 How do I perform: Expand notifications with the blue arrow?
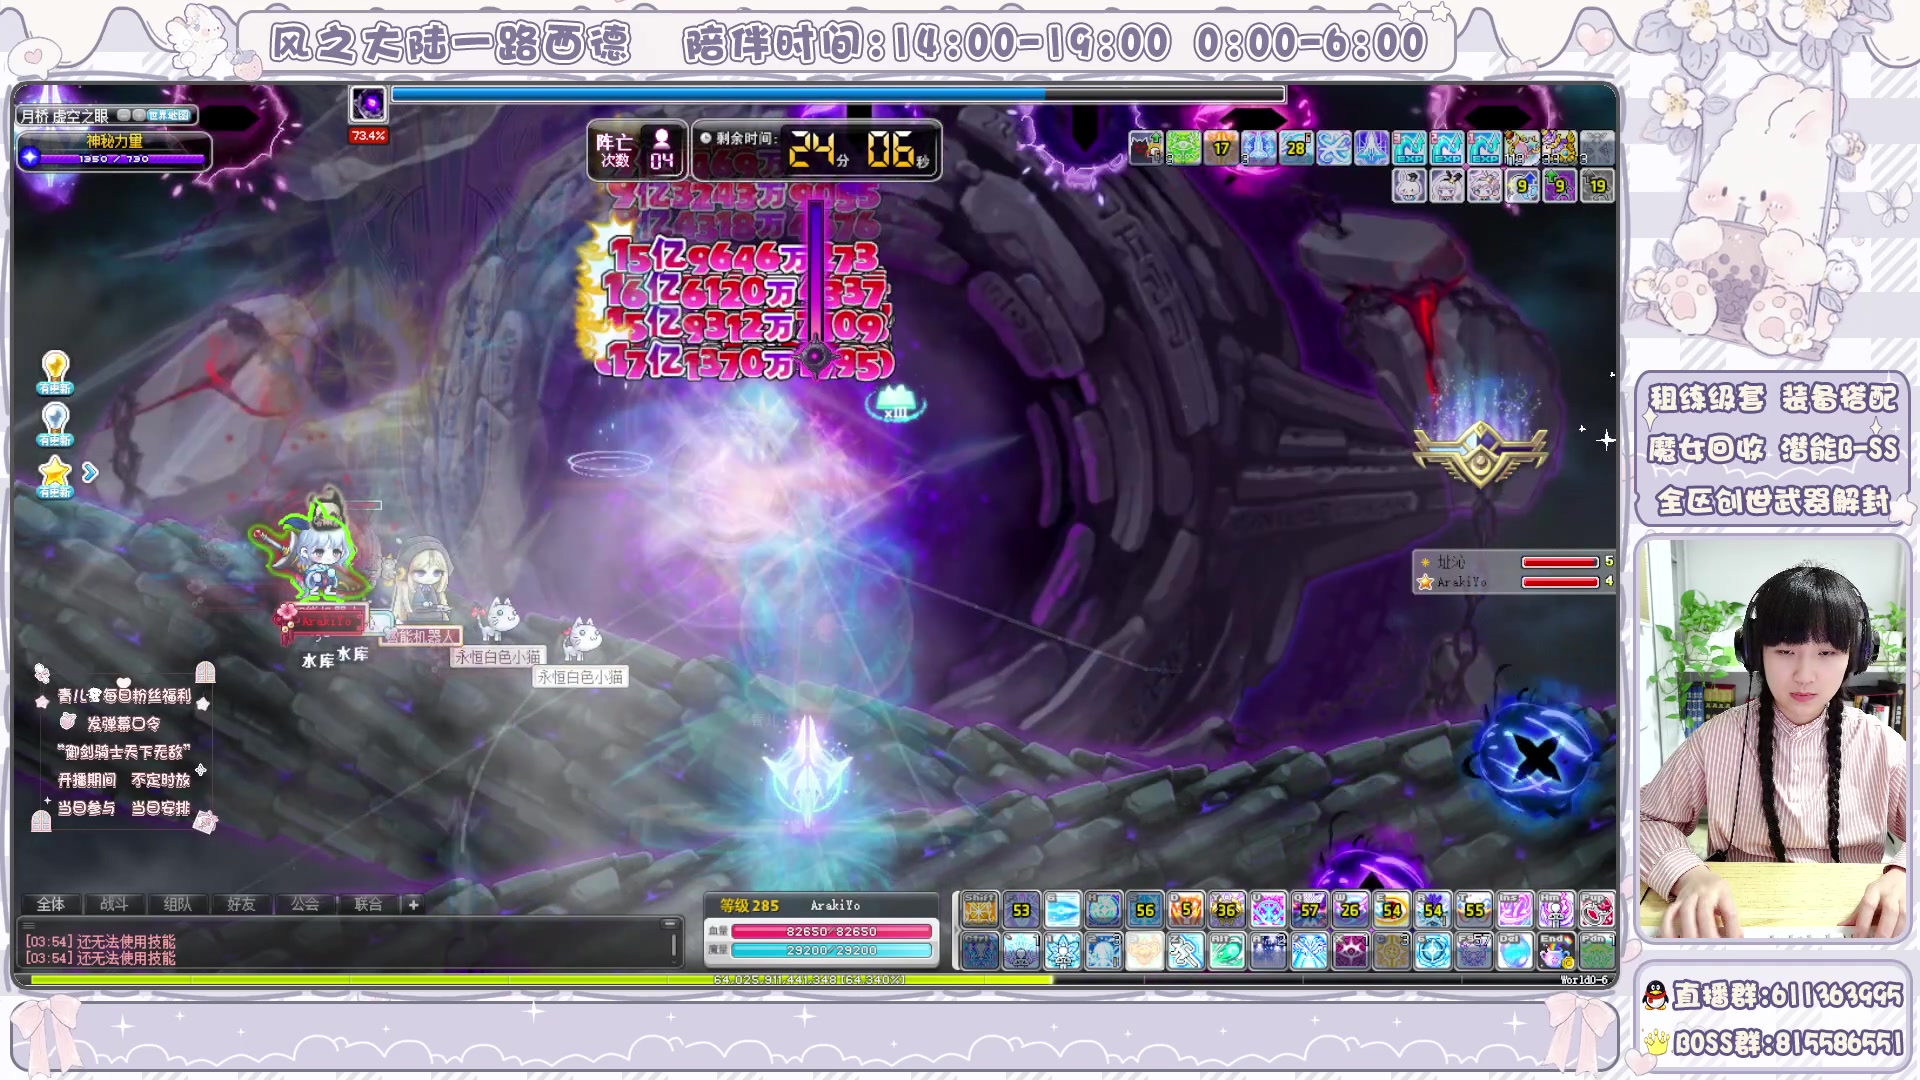click(x=90, y=472)
